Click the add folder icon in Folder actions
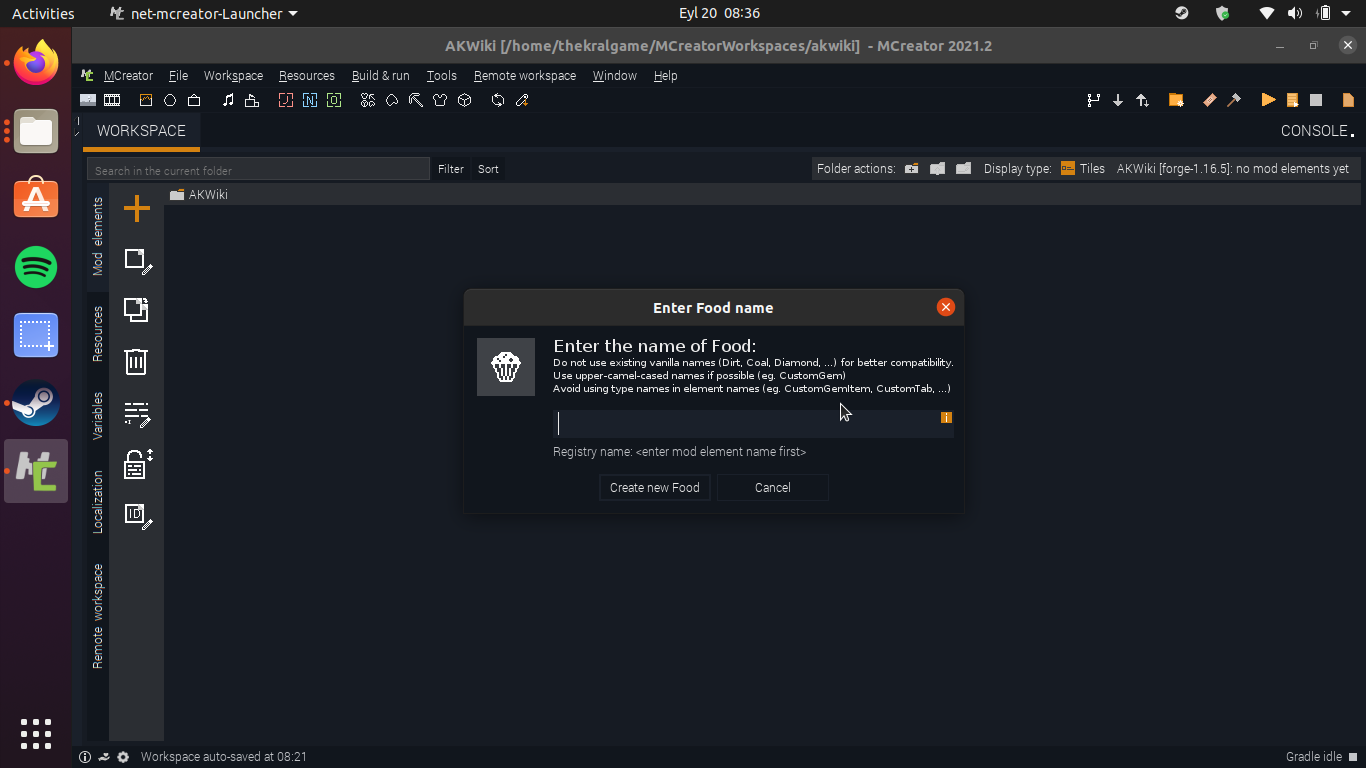Screen dimensions: 1366x768 coord(911,168)
